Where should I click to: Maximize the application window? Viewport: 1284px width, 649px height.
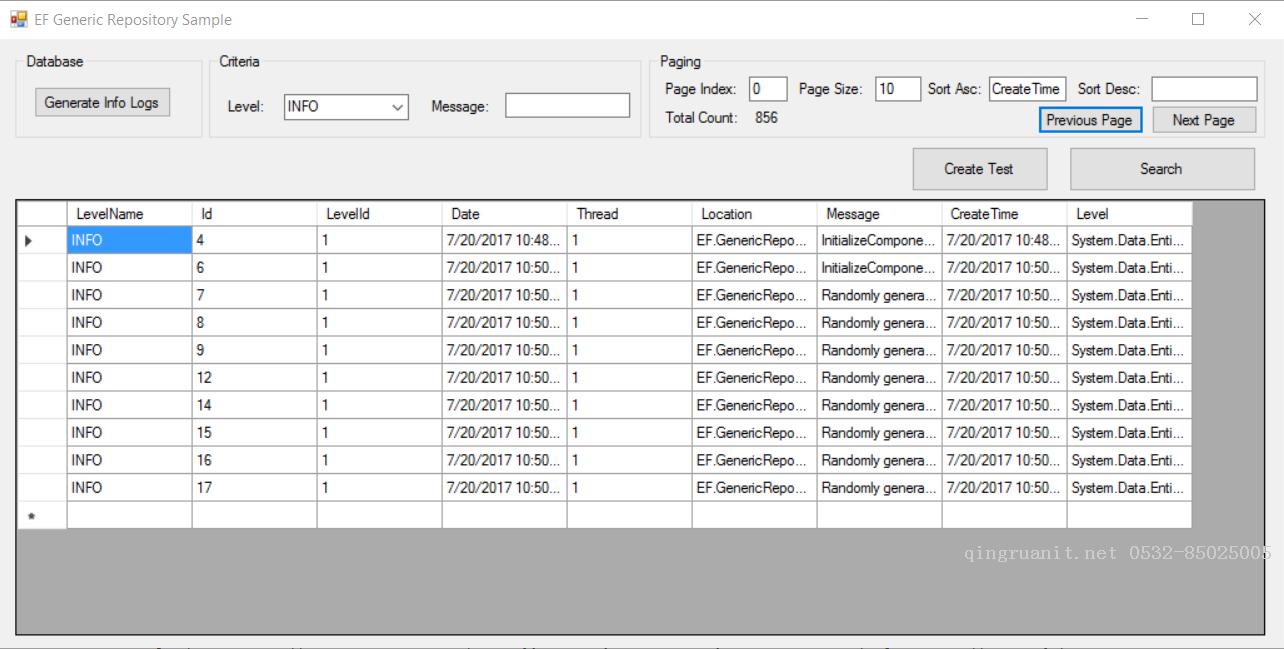1198,19
